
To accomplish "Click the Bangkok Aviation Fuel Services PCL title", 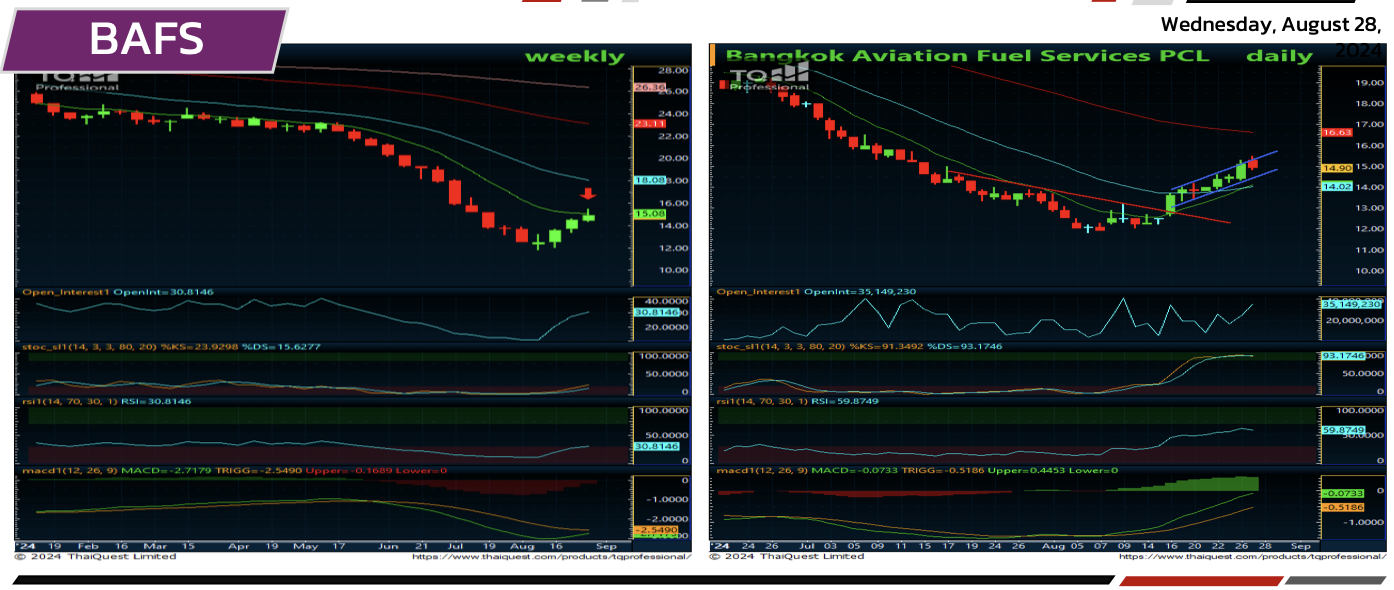I will pos(967,56).
